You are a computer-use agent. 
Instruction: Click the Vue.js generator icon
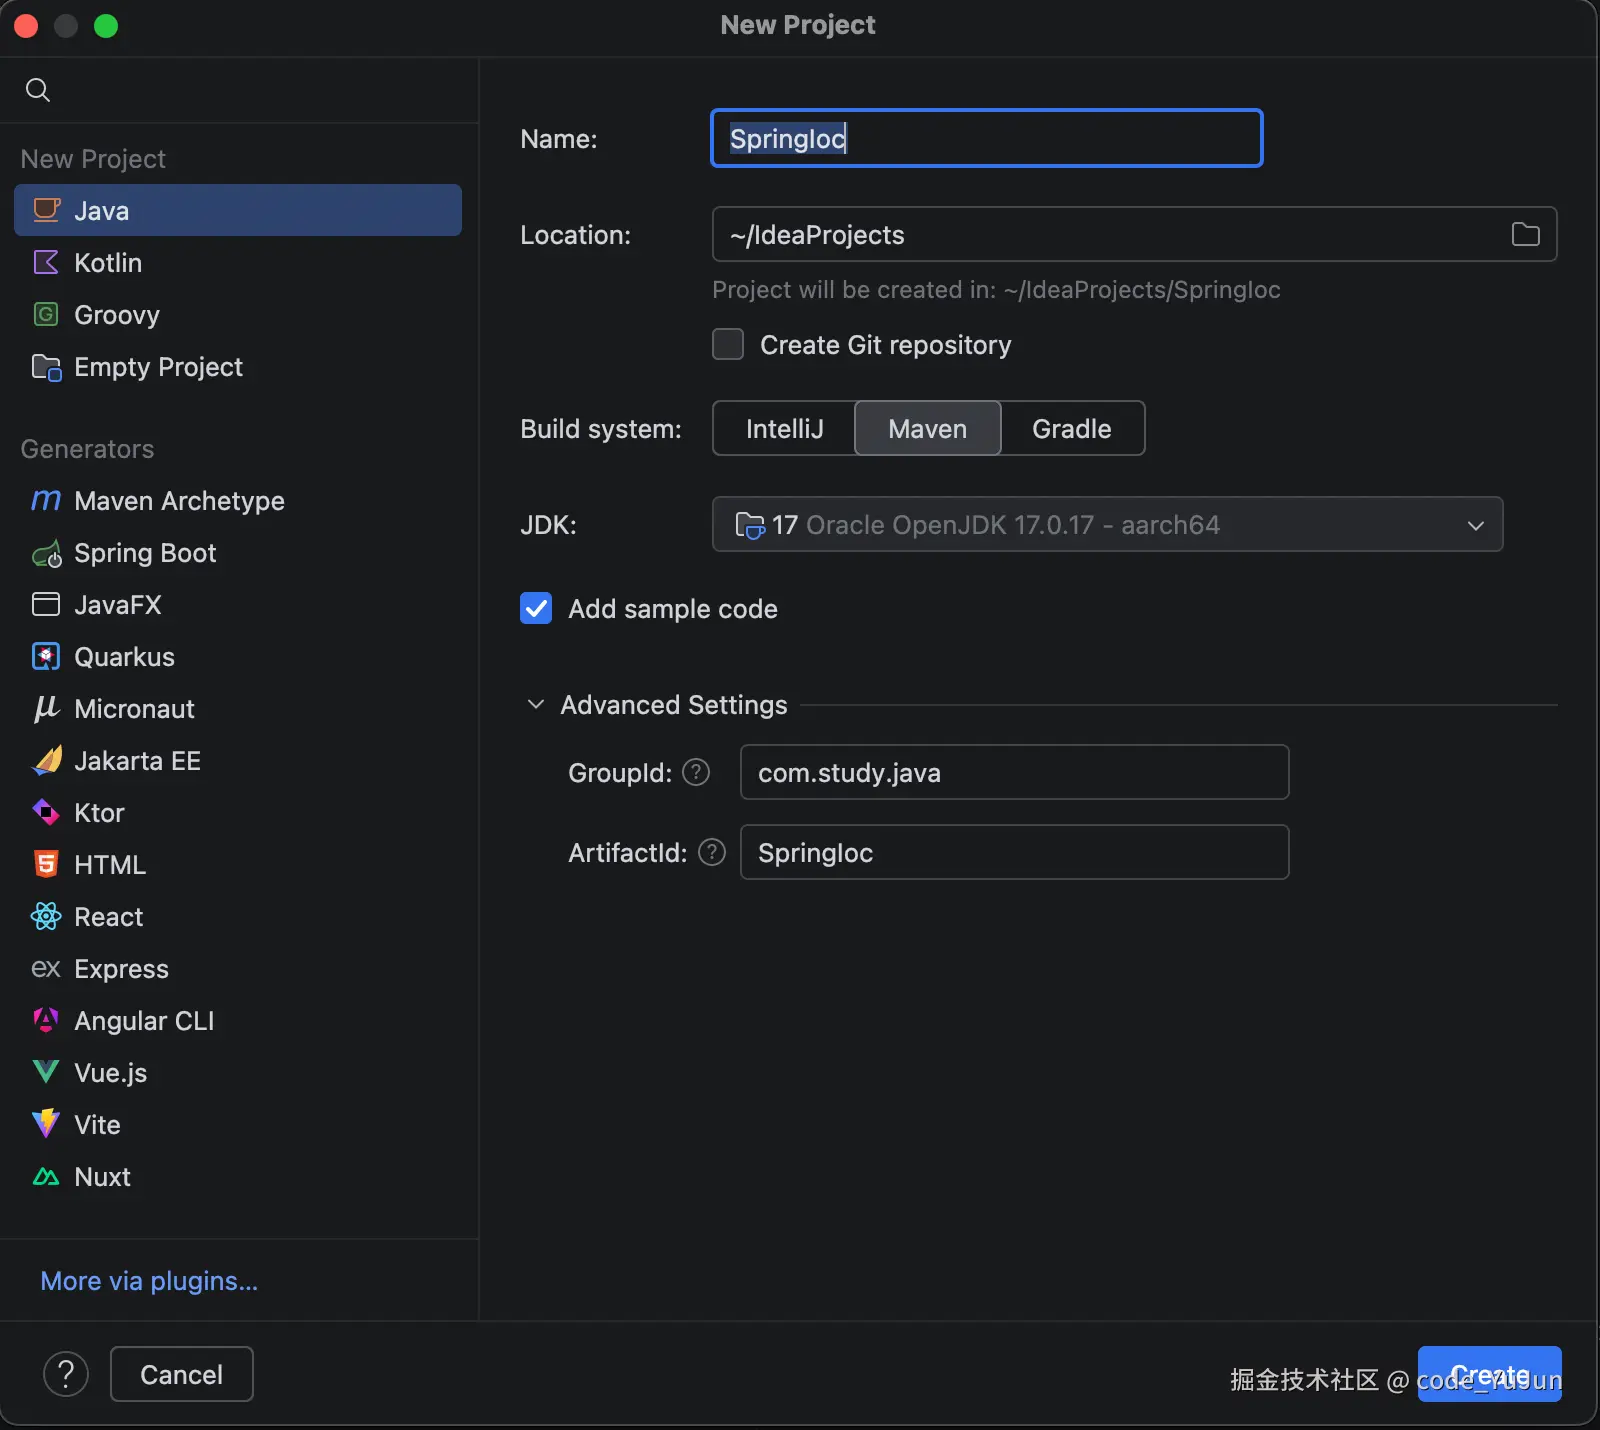46,1073
